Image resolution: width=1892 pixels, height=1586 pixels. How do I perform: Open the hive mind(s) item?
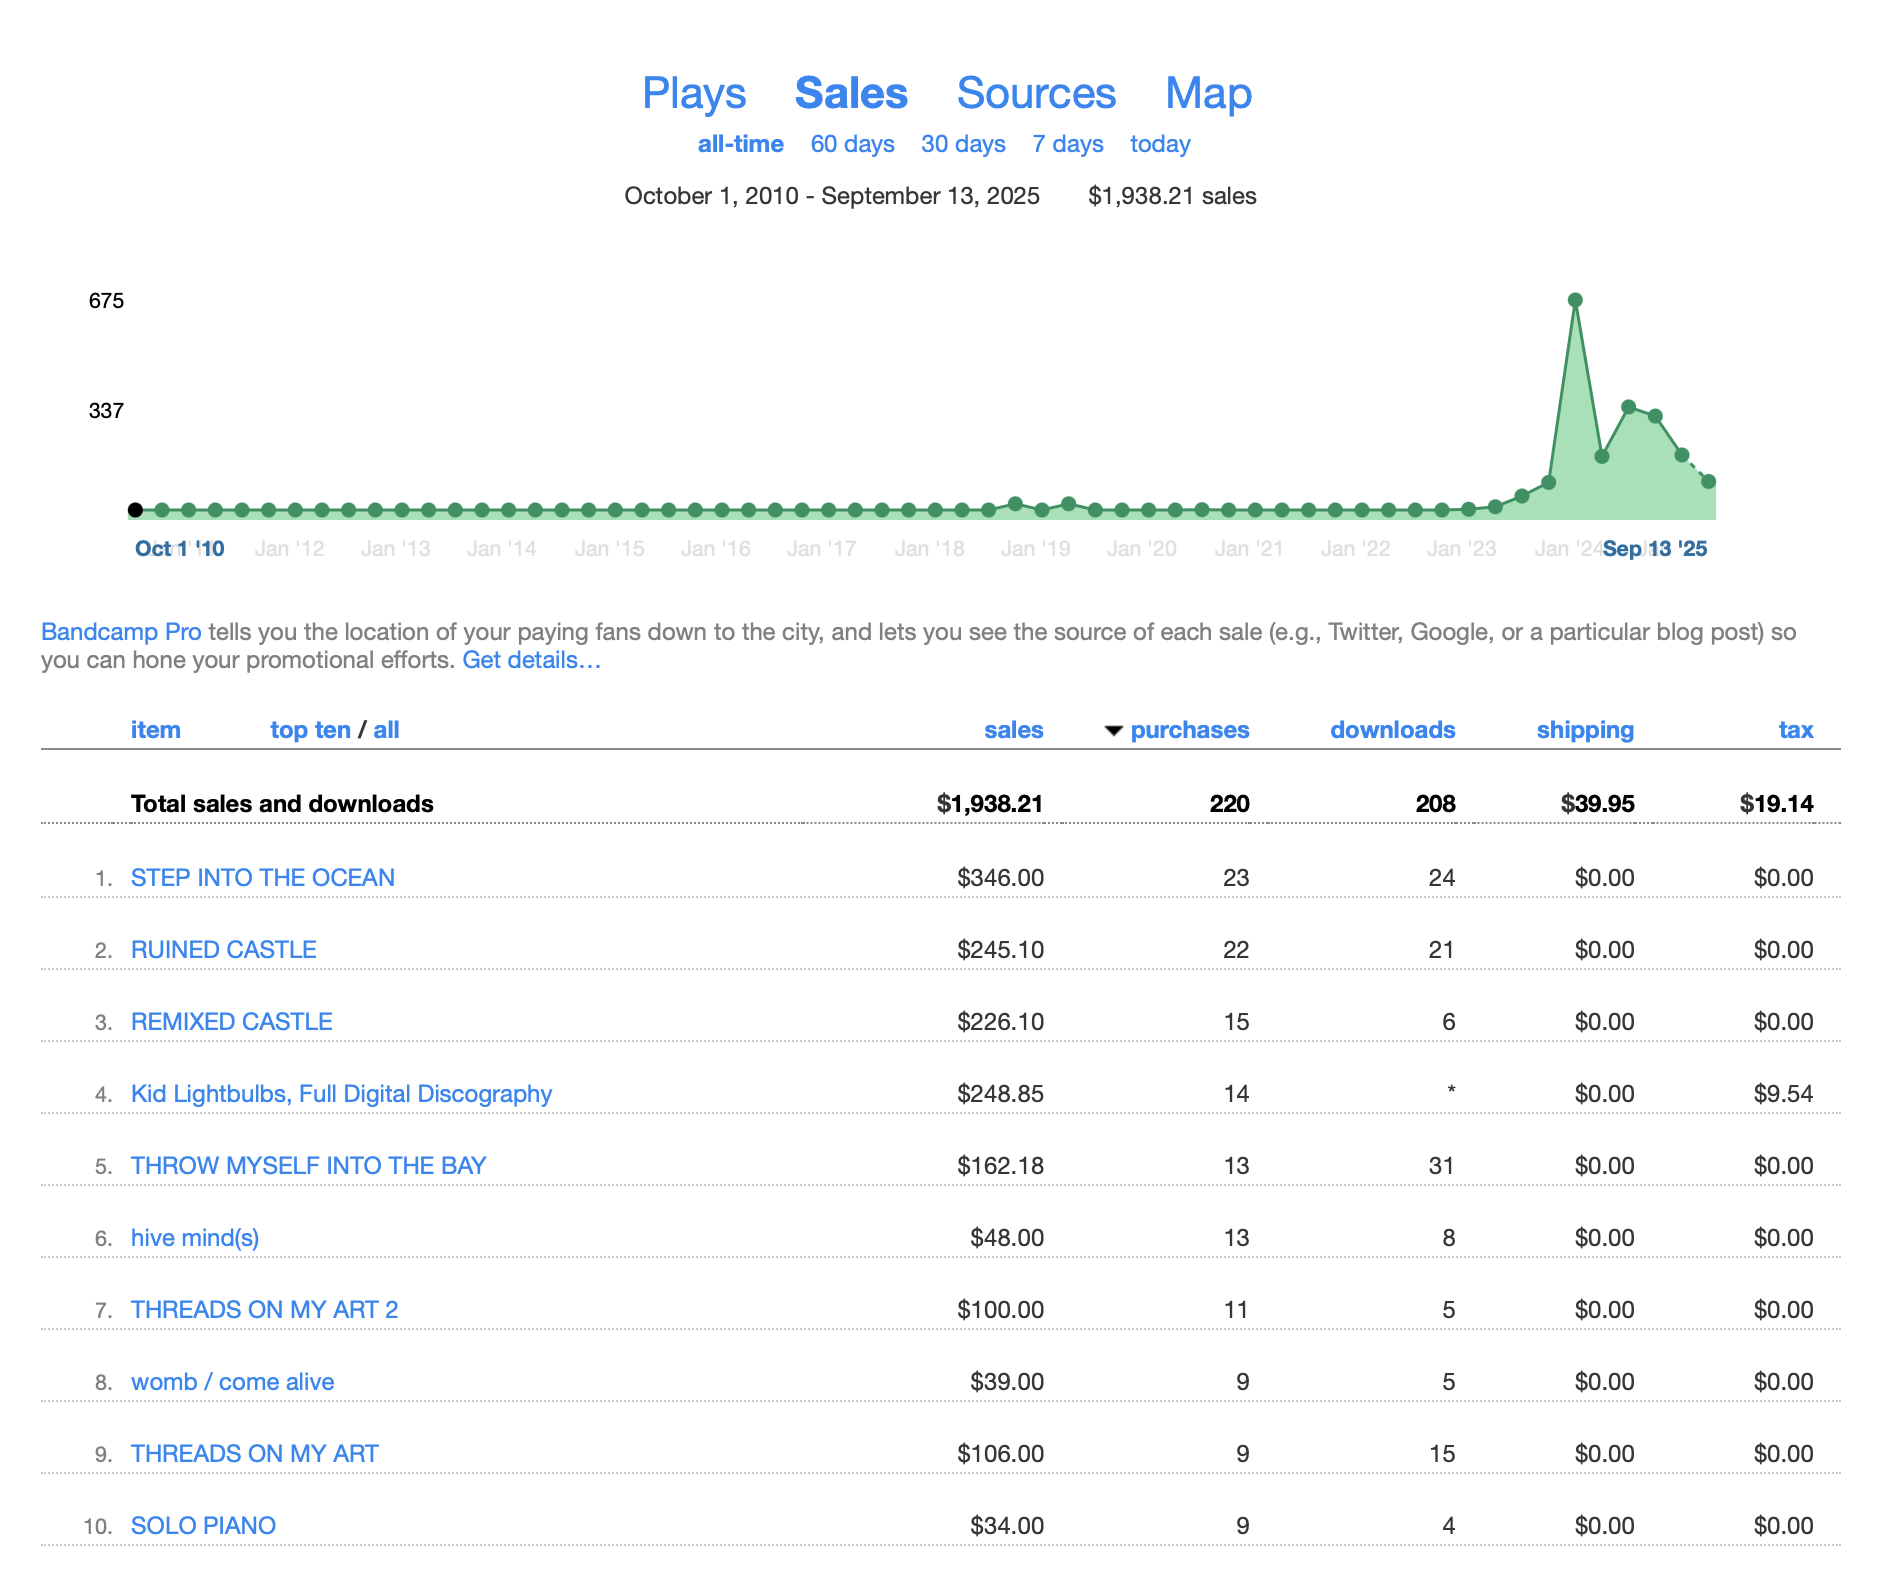195,1238
